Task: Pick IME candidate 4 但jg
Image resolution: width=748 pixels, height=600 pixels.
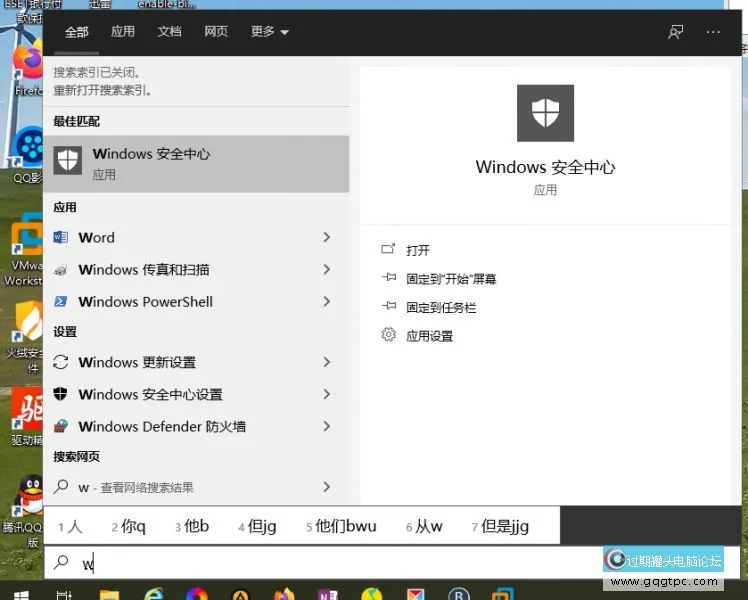Action: (x=257, y=527)
